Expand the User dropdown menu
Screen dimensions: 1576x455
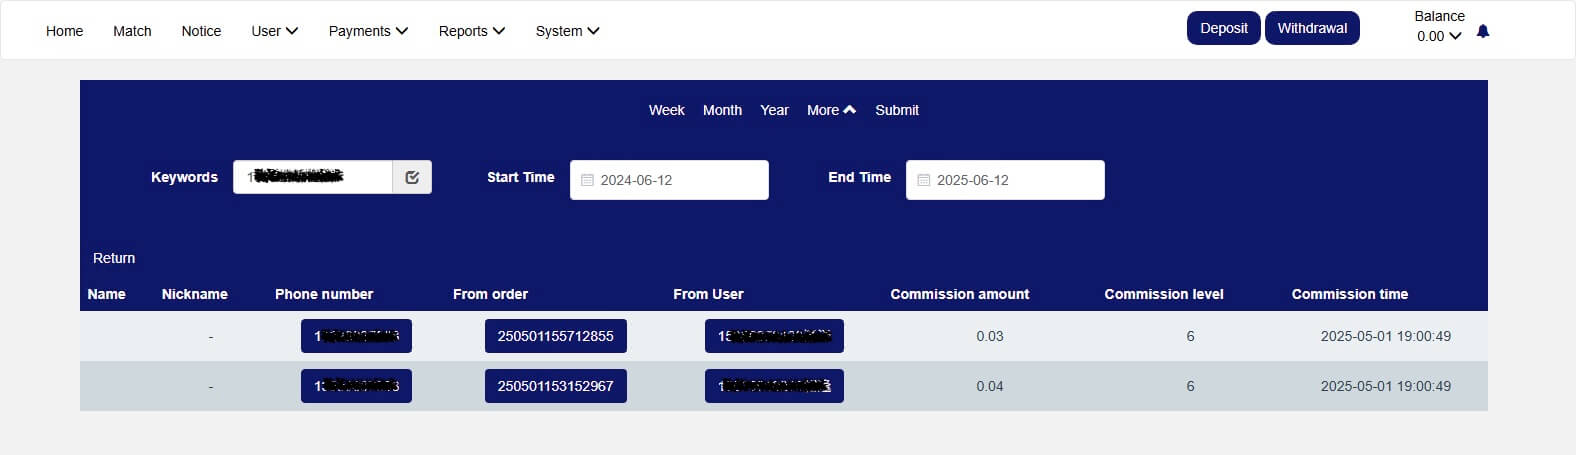point(275,31)
